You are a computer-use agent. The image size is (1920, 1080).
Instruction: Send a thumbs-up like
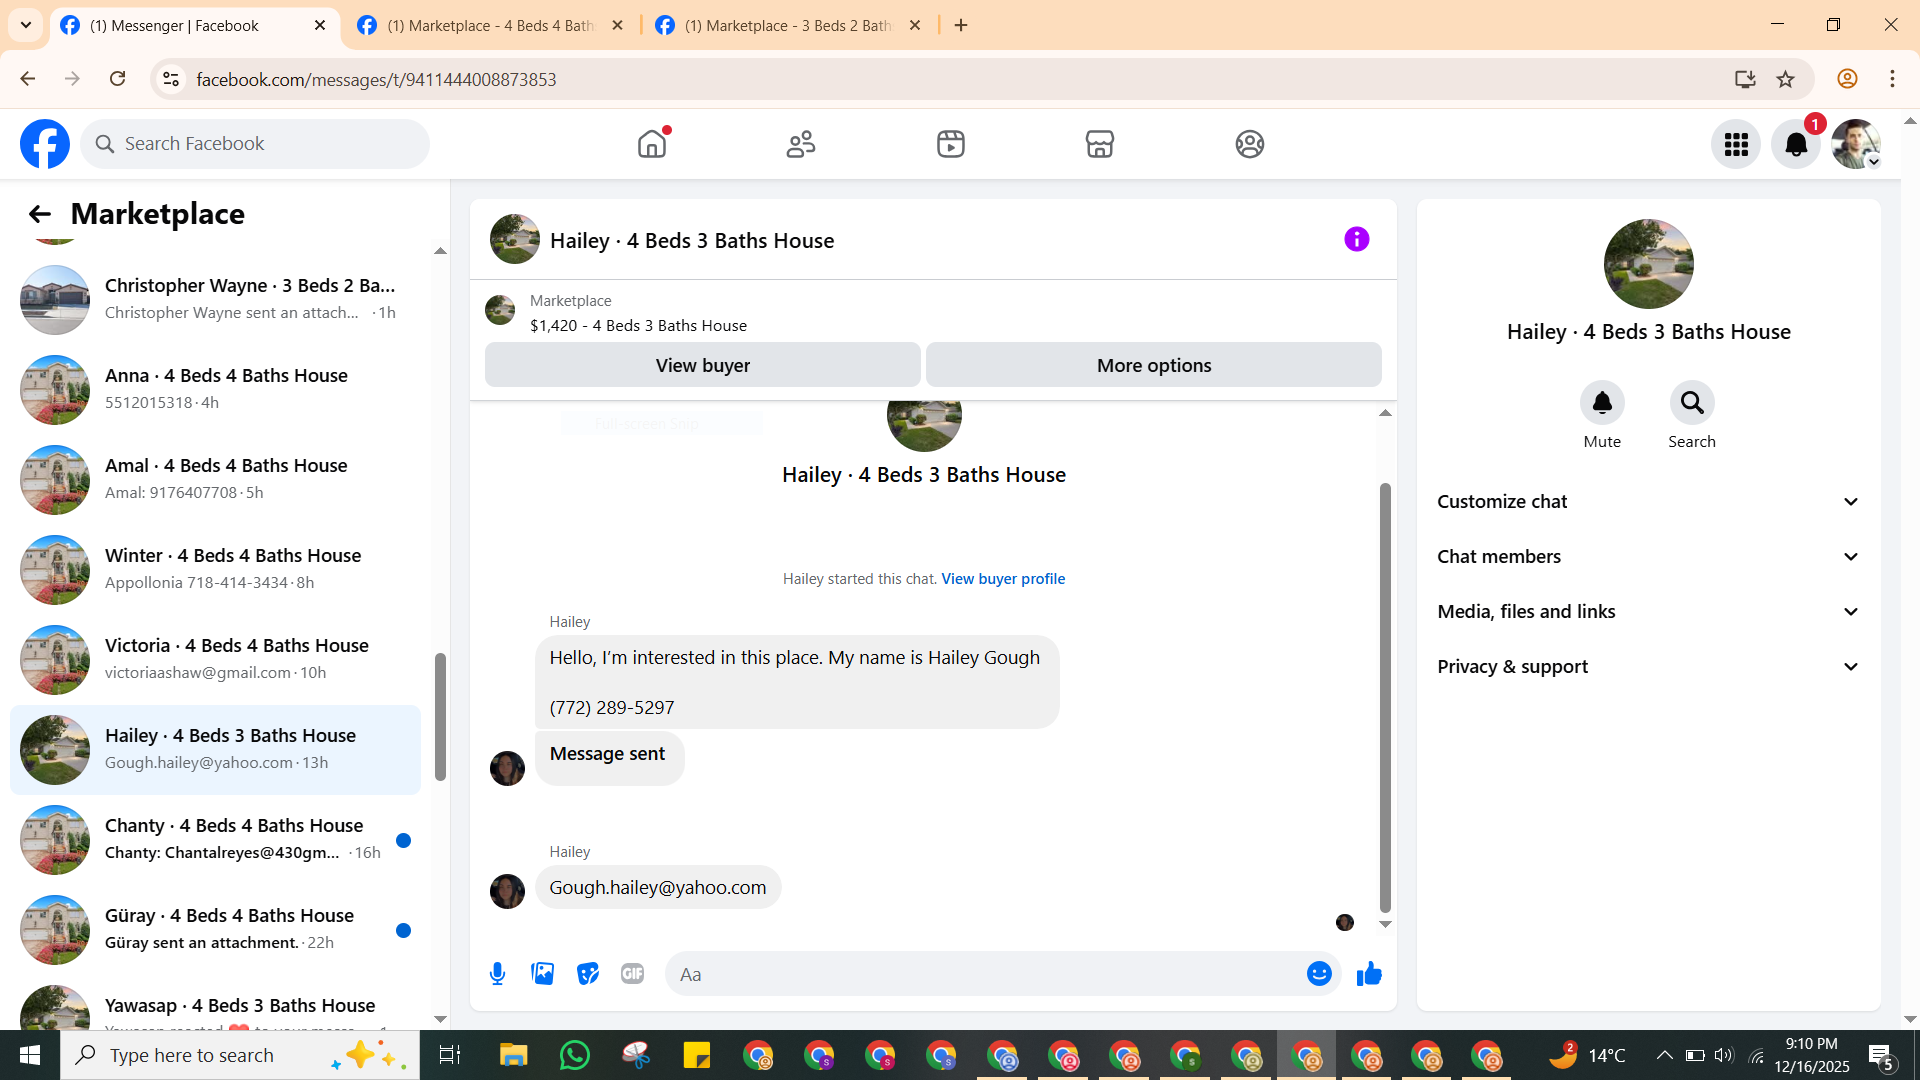pos(1369,974)
